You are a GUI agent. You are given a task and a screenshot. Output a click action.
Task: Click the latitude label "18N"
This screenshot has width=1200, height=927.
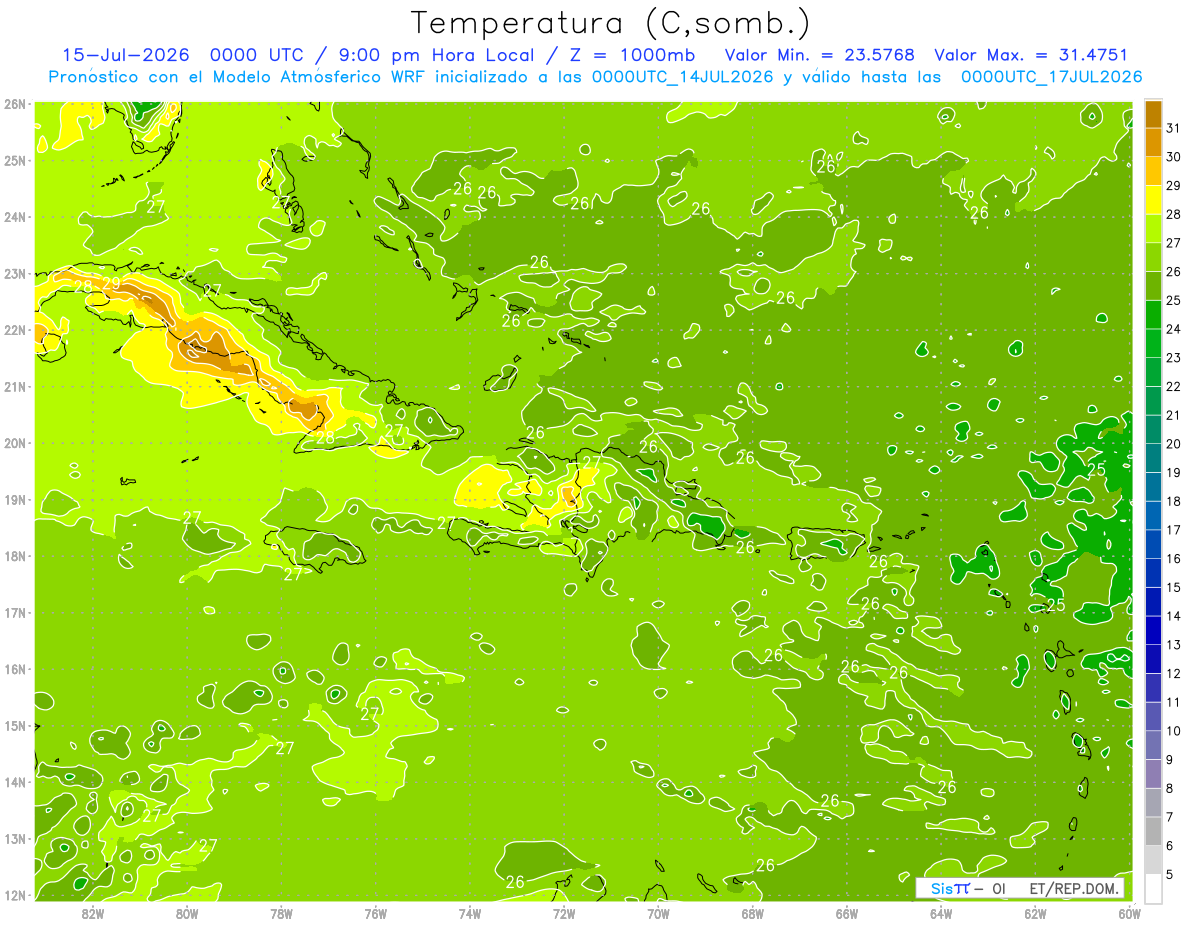[14, 556]
